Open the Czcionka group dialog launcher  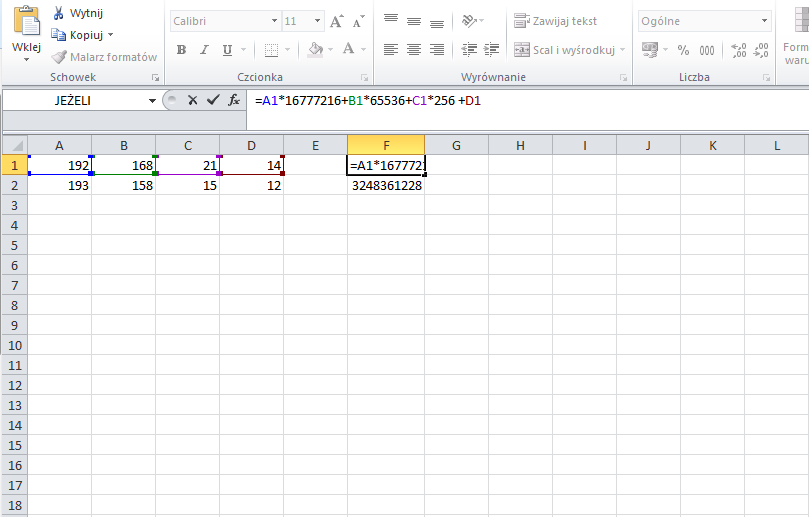click(x=365, y=78)
